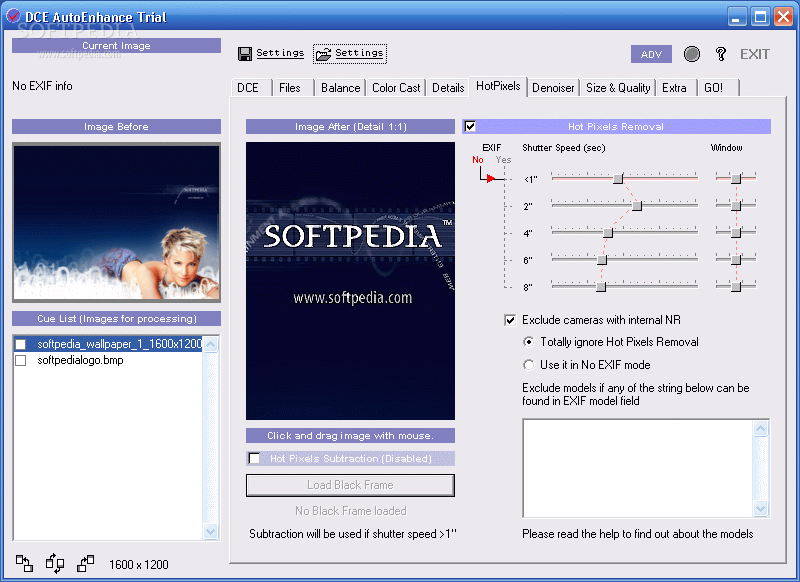This screenshot has height=582, width=800.
Task: Click the 8" shutter speed slider handle
Action: click(601, 287)
